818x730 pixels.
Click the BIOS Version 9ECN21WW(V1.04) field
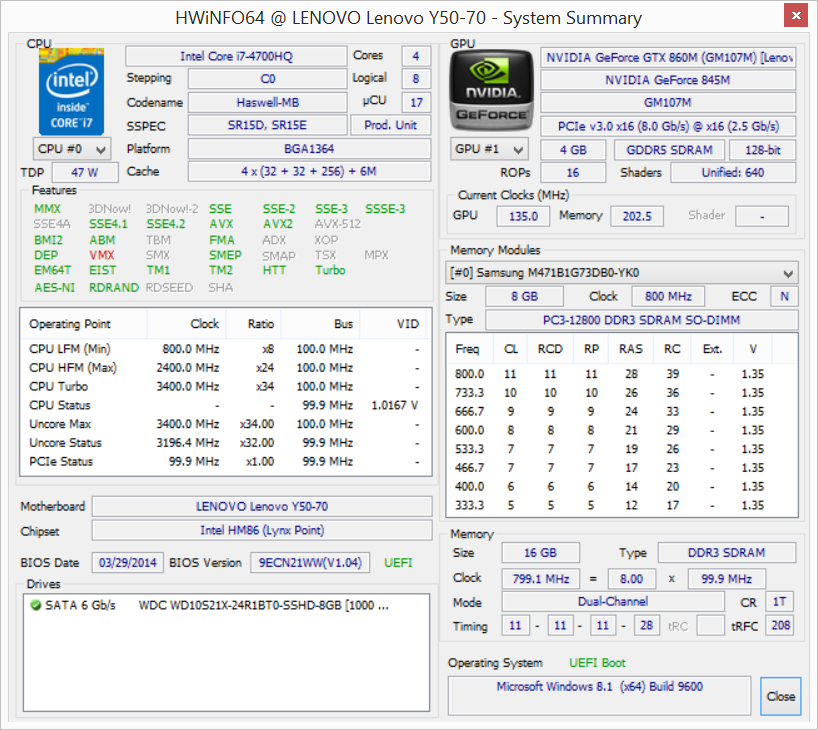(x=310, y=563)
